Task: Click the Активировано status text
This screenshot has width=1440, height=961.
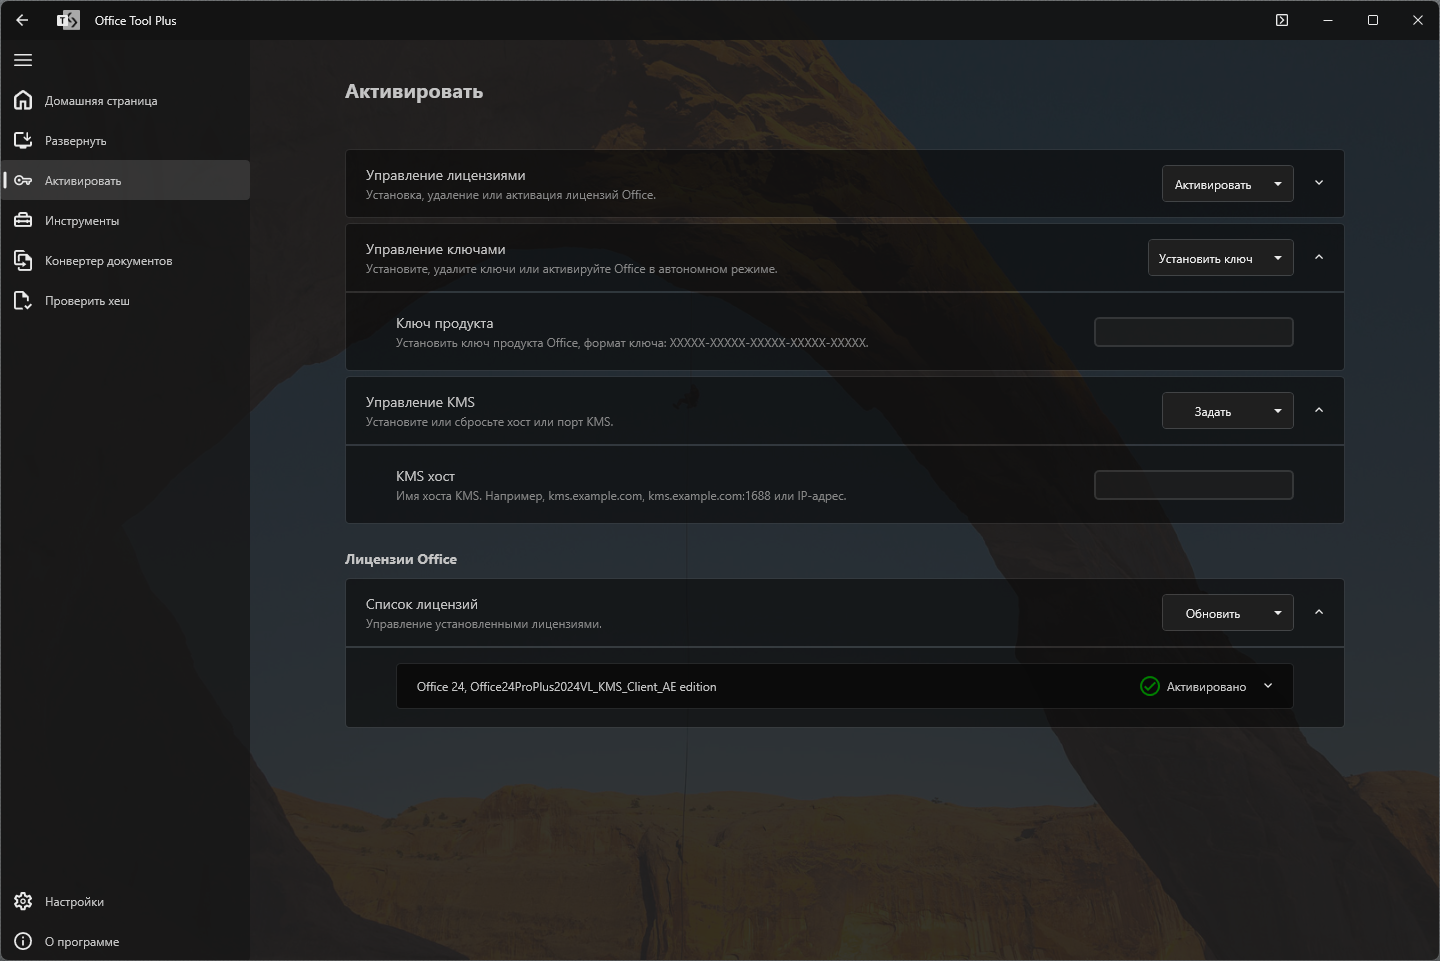Action: (1206, 687)
